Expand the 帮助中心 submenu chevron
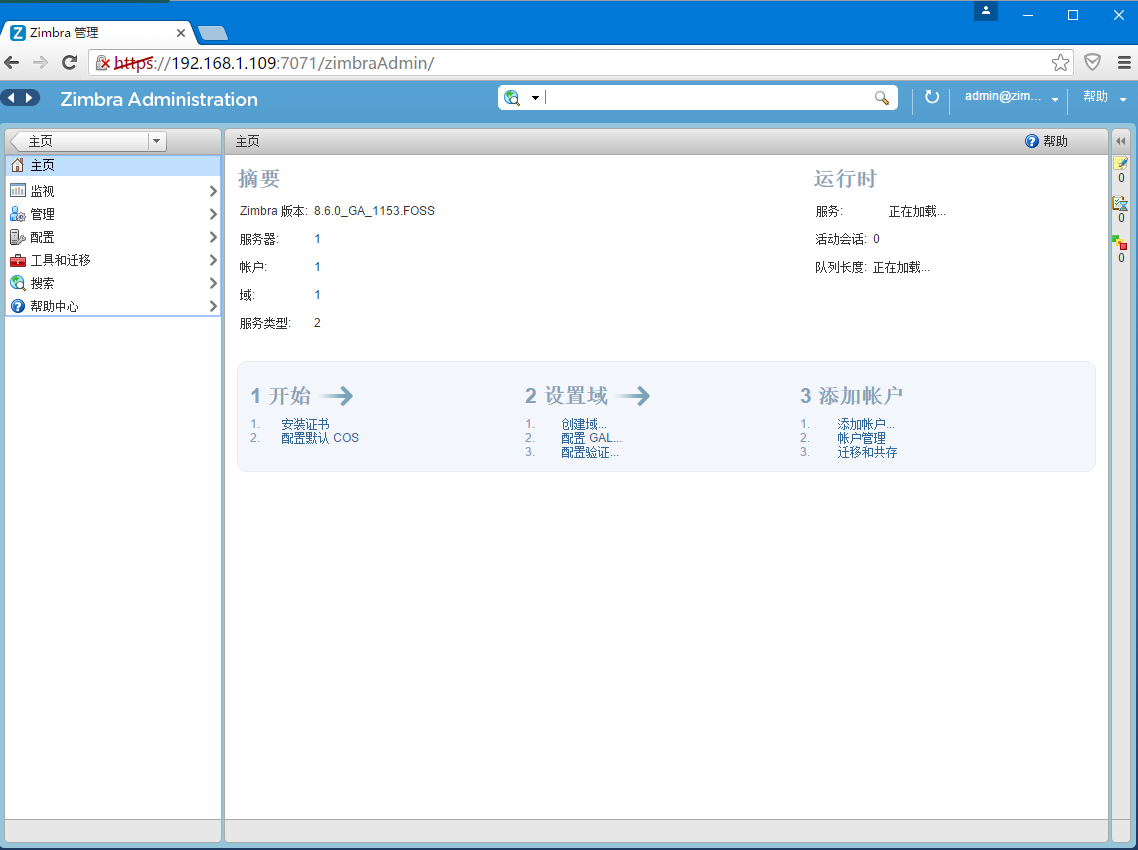Image resolution: width=1138 pixels, height=850 pixels. click(x=213, y=306)
